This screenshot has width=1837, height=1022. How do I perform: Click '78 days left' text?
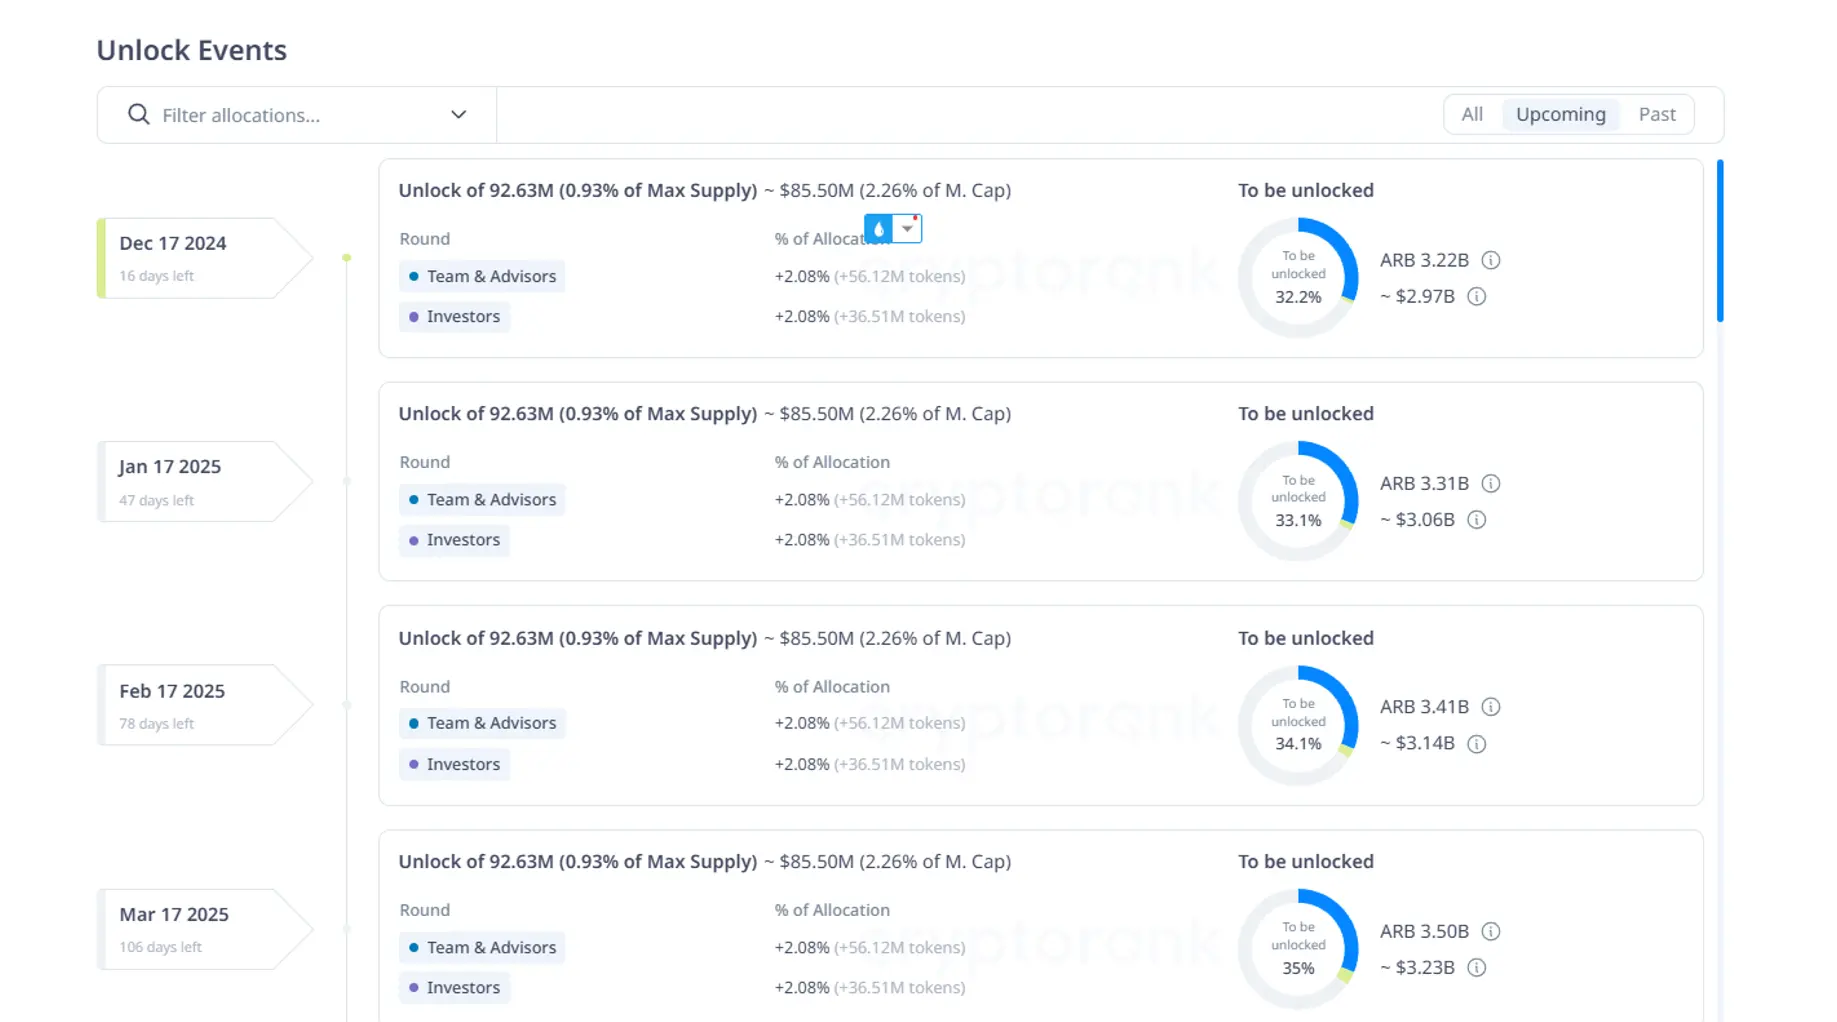(x=156, y=724)
